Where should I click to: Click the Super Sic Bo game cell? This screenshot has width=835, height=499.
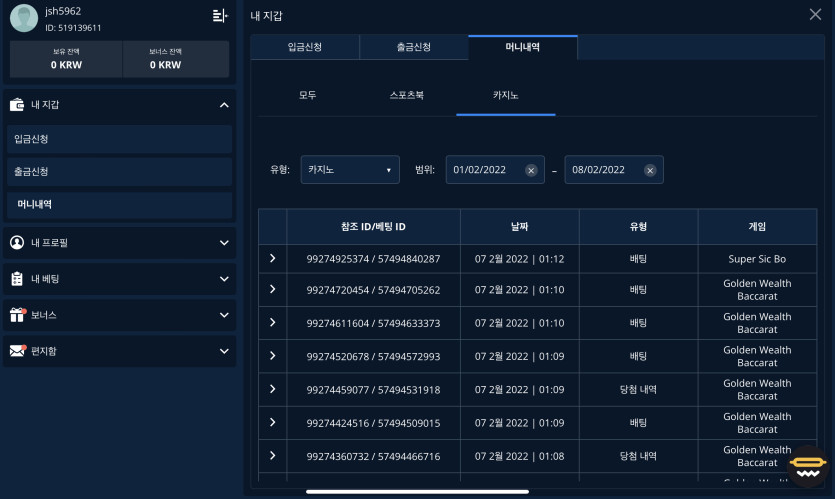(x=757, y=259)
